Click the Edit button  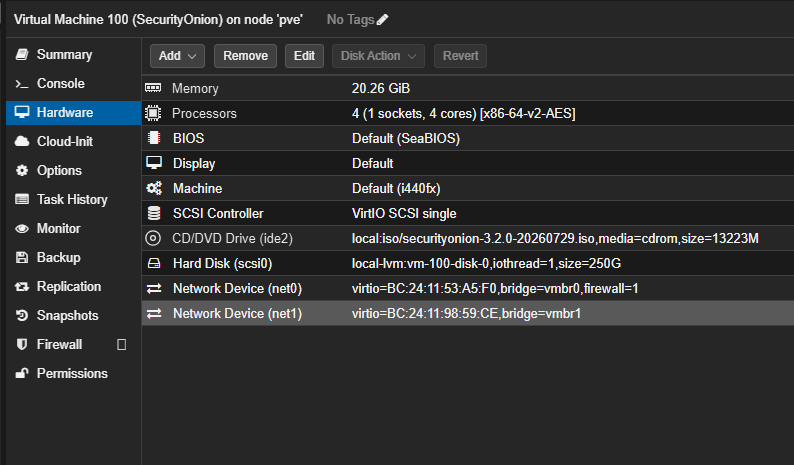(x=304, y=56)
